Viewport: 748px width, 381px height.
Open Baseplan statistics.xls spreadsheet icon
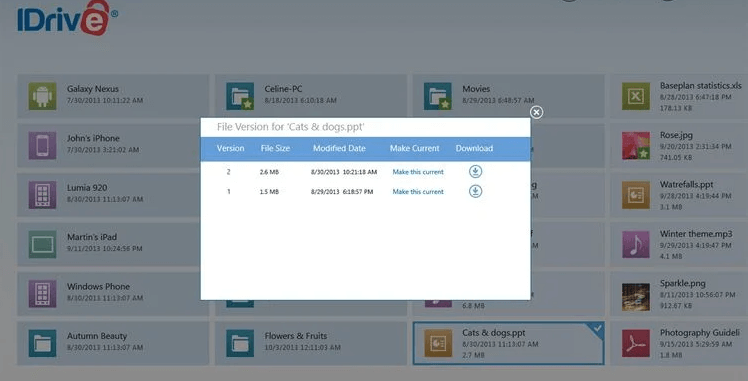tap(636, 96)
